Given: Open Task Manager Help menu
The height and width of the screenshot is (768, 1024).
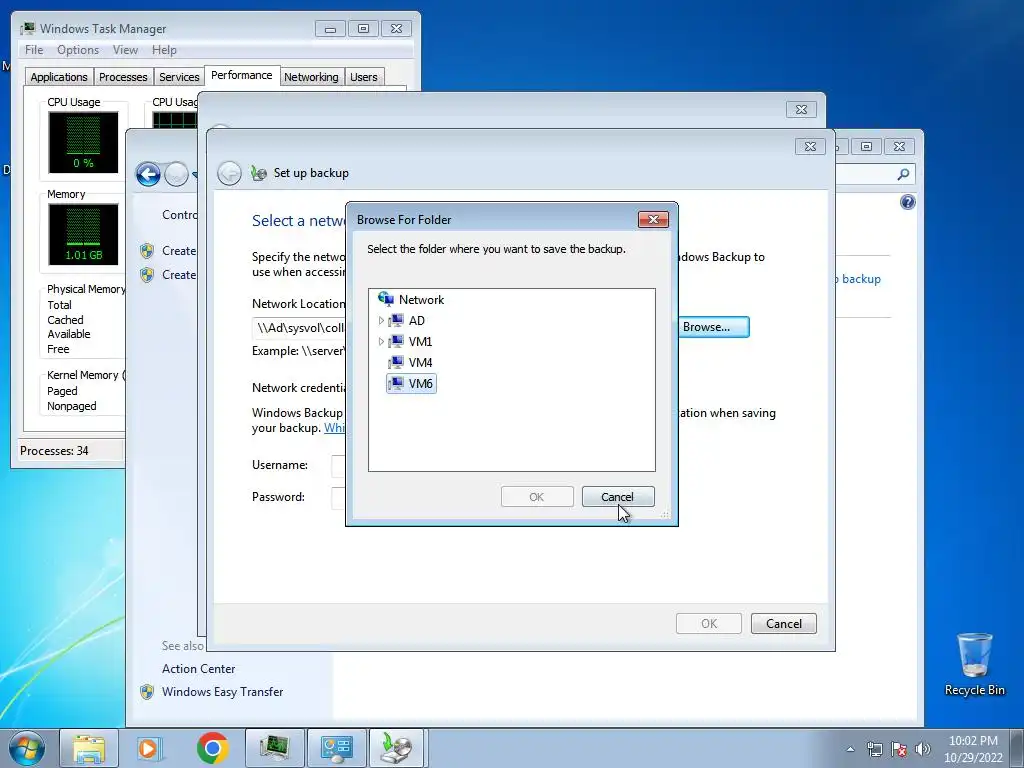Looking at the screenshot, I should coord(164,50).
